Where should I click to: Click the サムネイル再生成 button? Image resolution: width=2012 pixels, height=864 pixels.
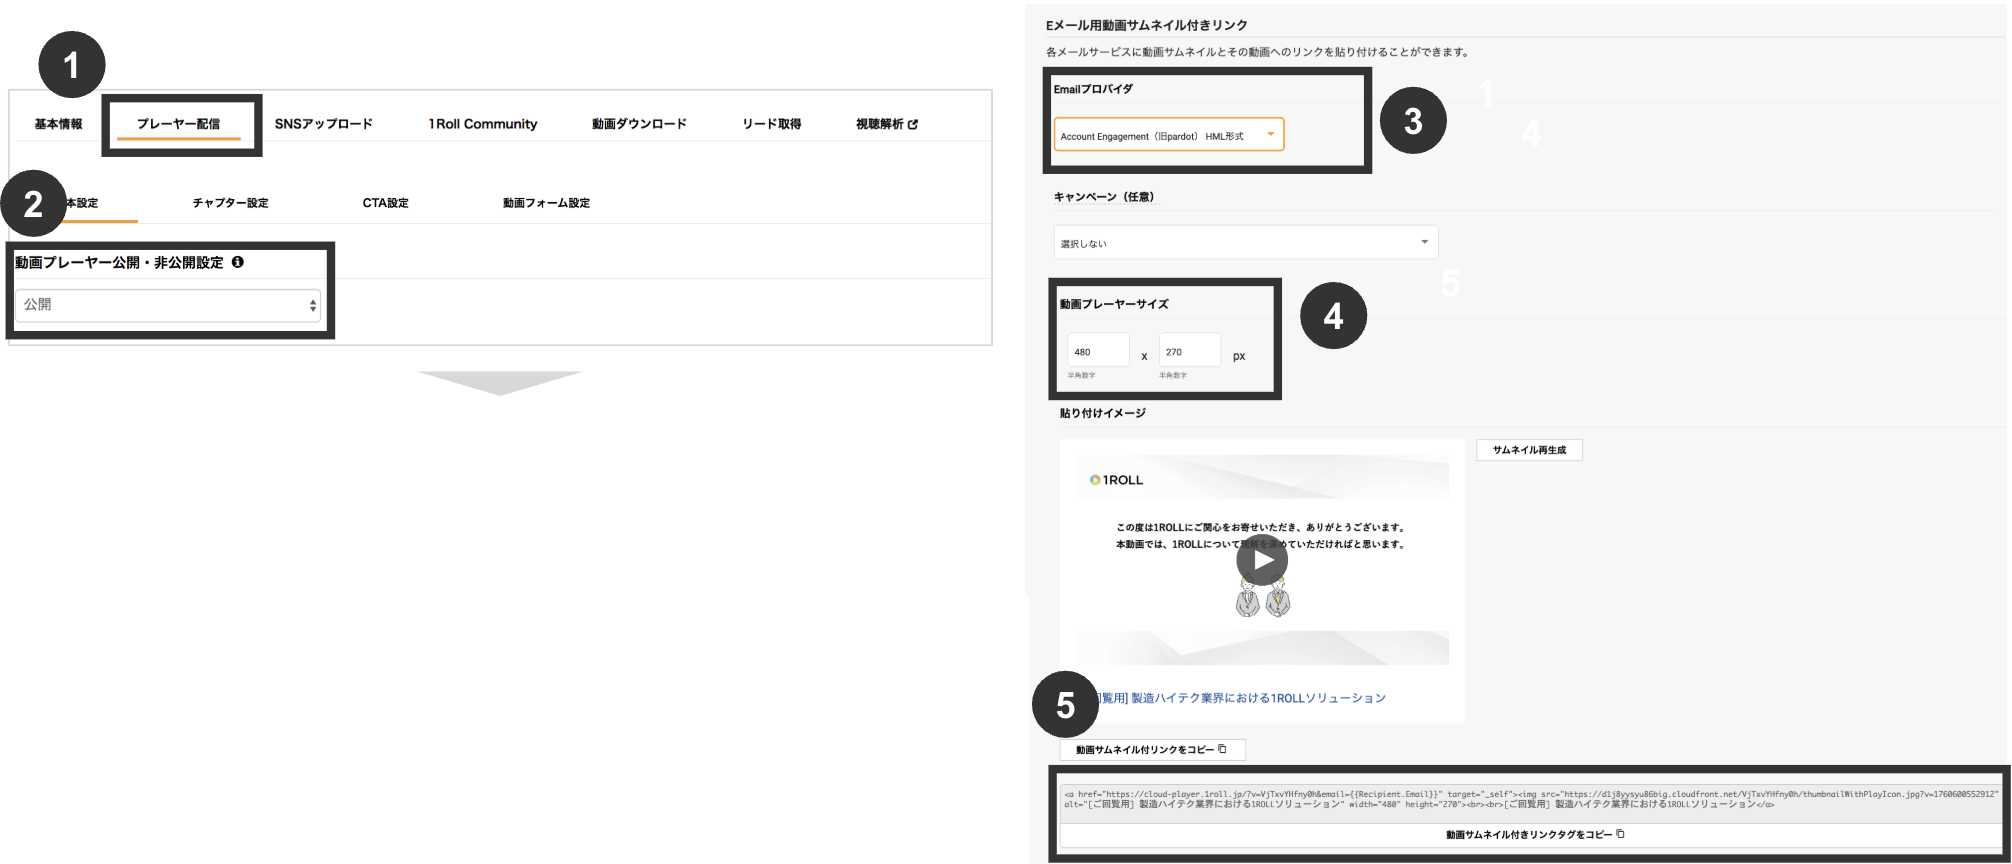(x=1529, y=450)
